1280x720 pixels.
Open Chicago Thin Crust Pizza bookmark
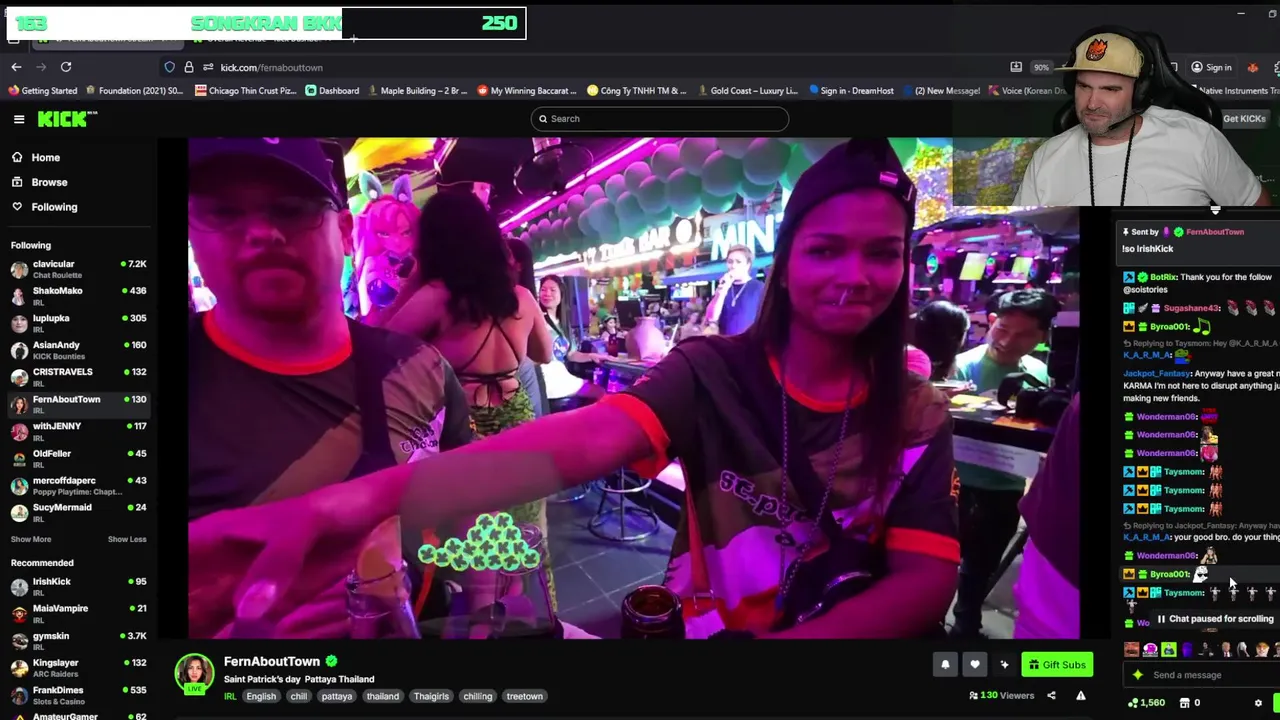[x=246, y=91]
